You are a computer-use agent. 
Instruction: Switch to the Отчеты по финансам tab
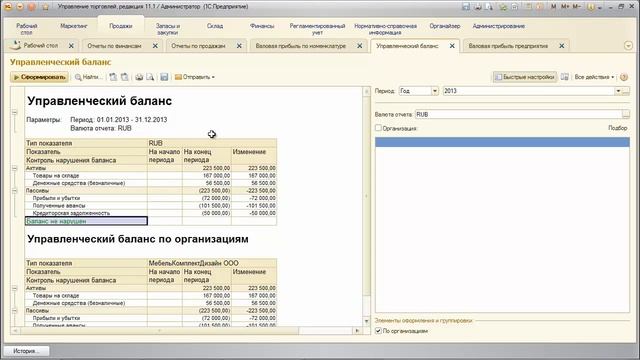[x=114, y=46]
